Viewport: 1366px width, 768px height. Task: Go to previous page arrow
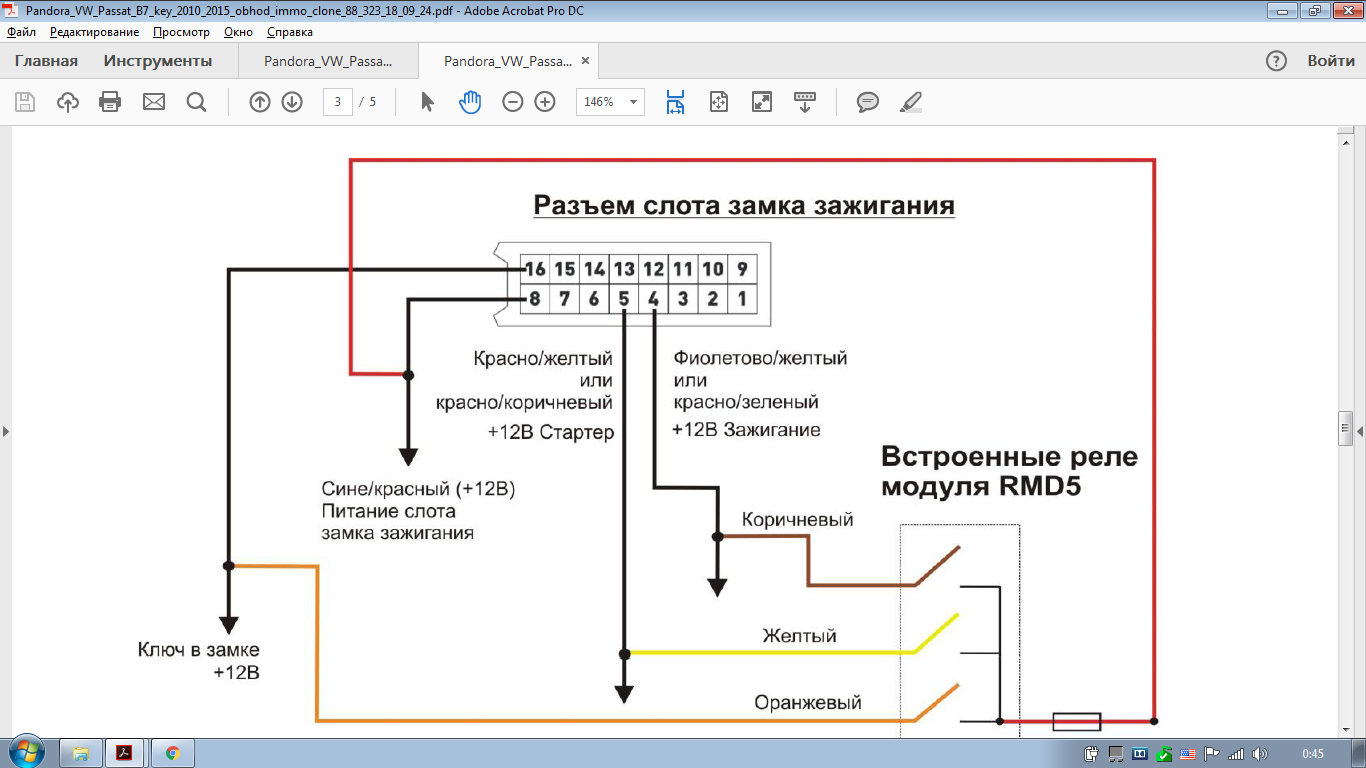coord(260,102)
